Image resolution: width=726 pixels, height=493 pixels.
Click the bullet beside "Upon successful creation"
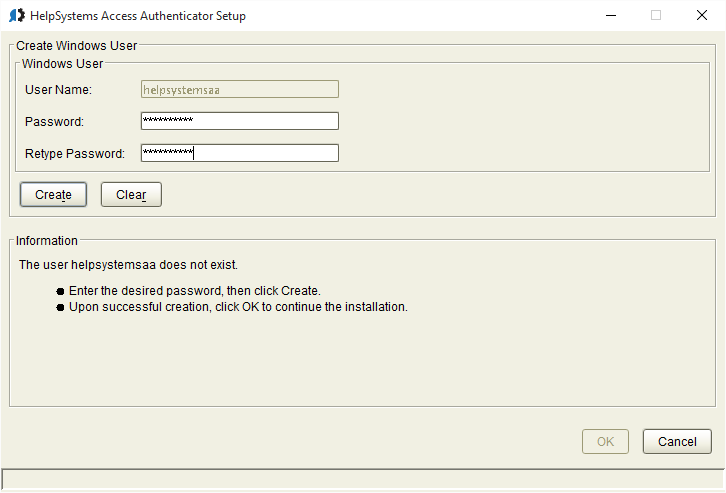(61, 307)
